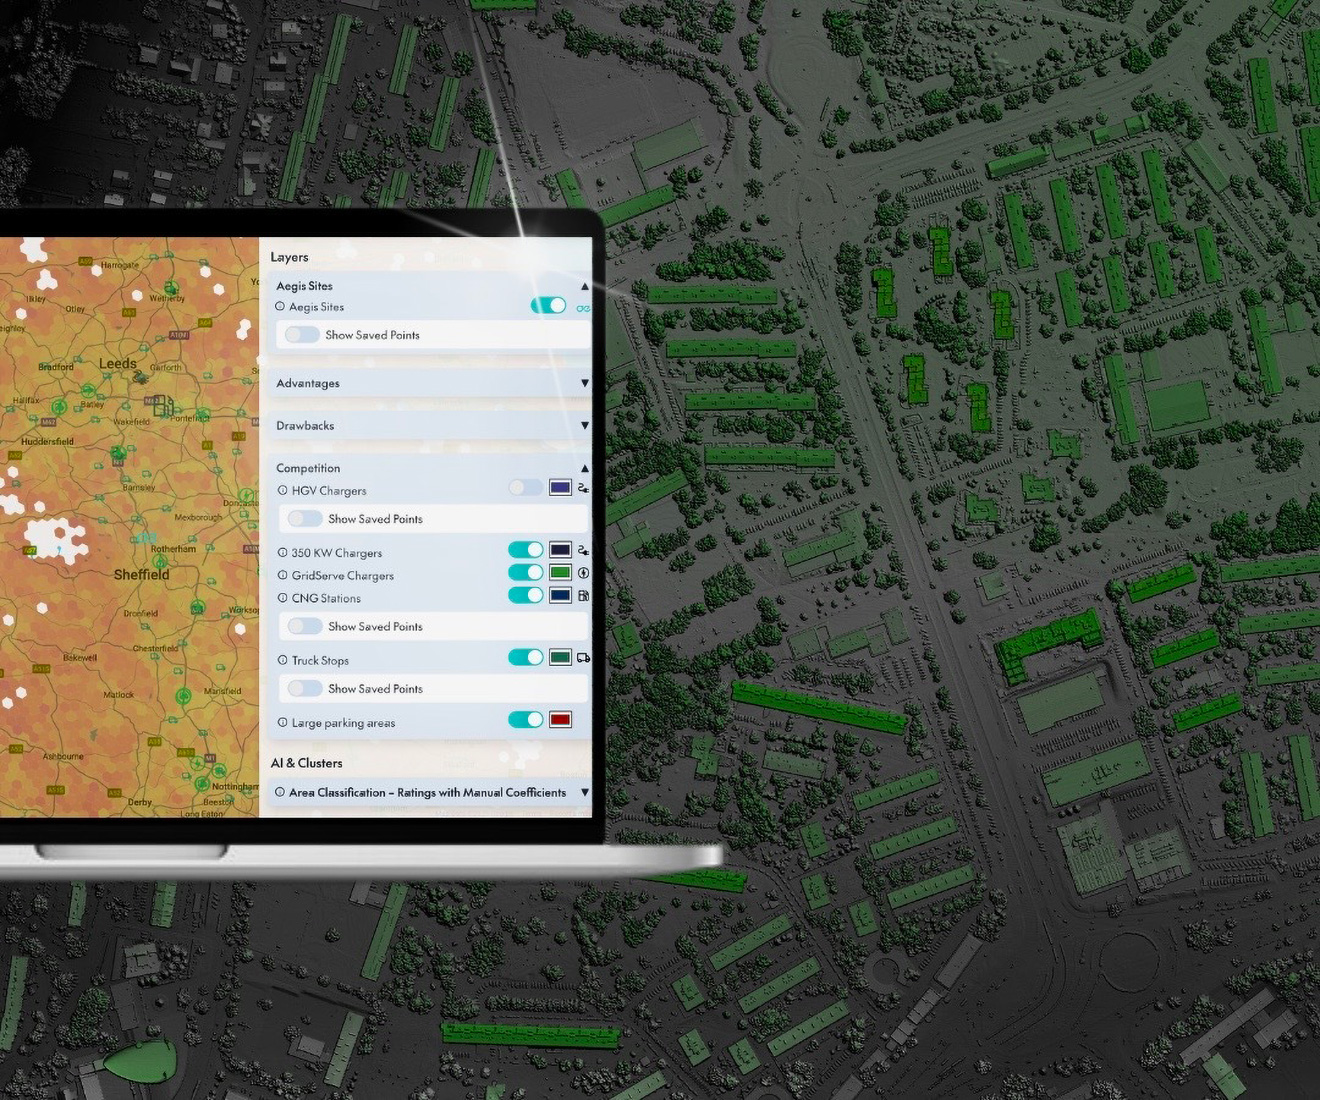Click the Bradford label on the map
The width and height of the screenshot is (1320, 1100).
(56, 367)
